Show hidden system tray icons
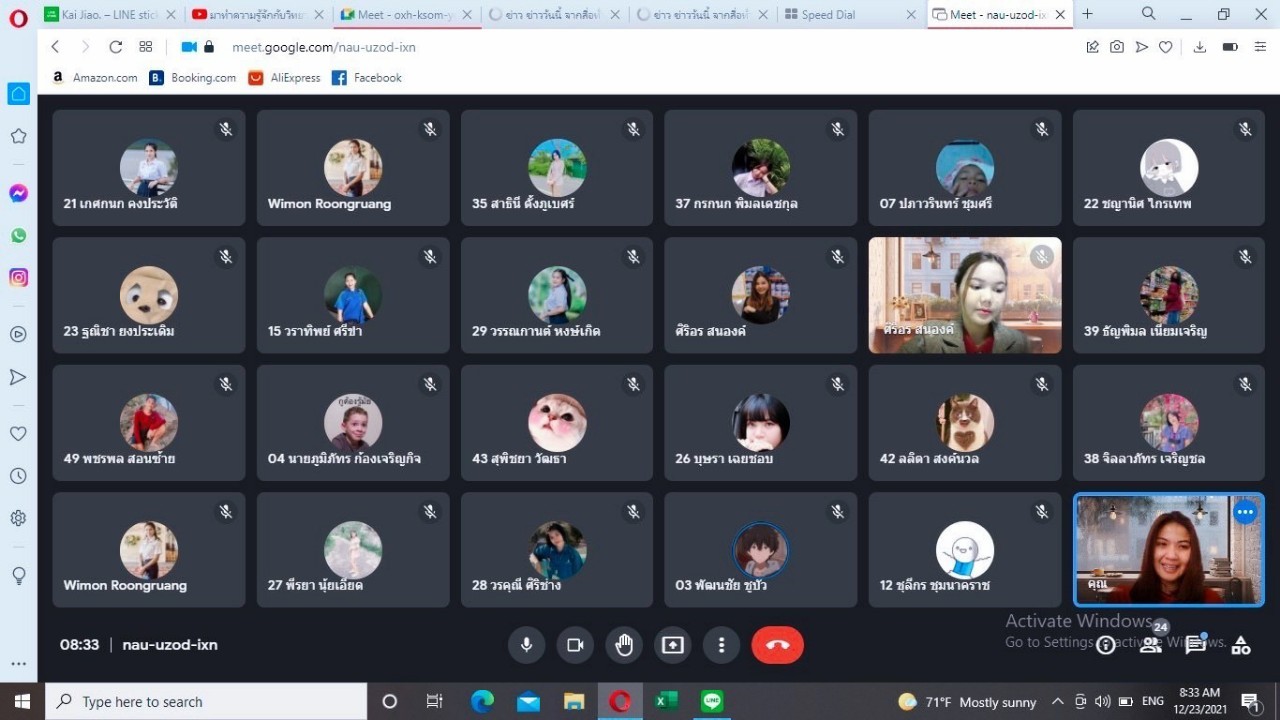 point(1057,702)
